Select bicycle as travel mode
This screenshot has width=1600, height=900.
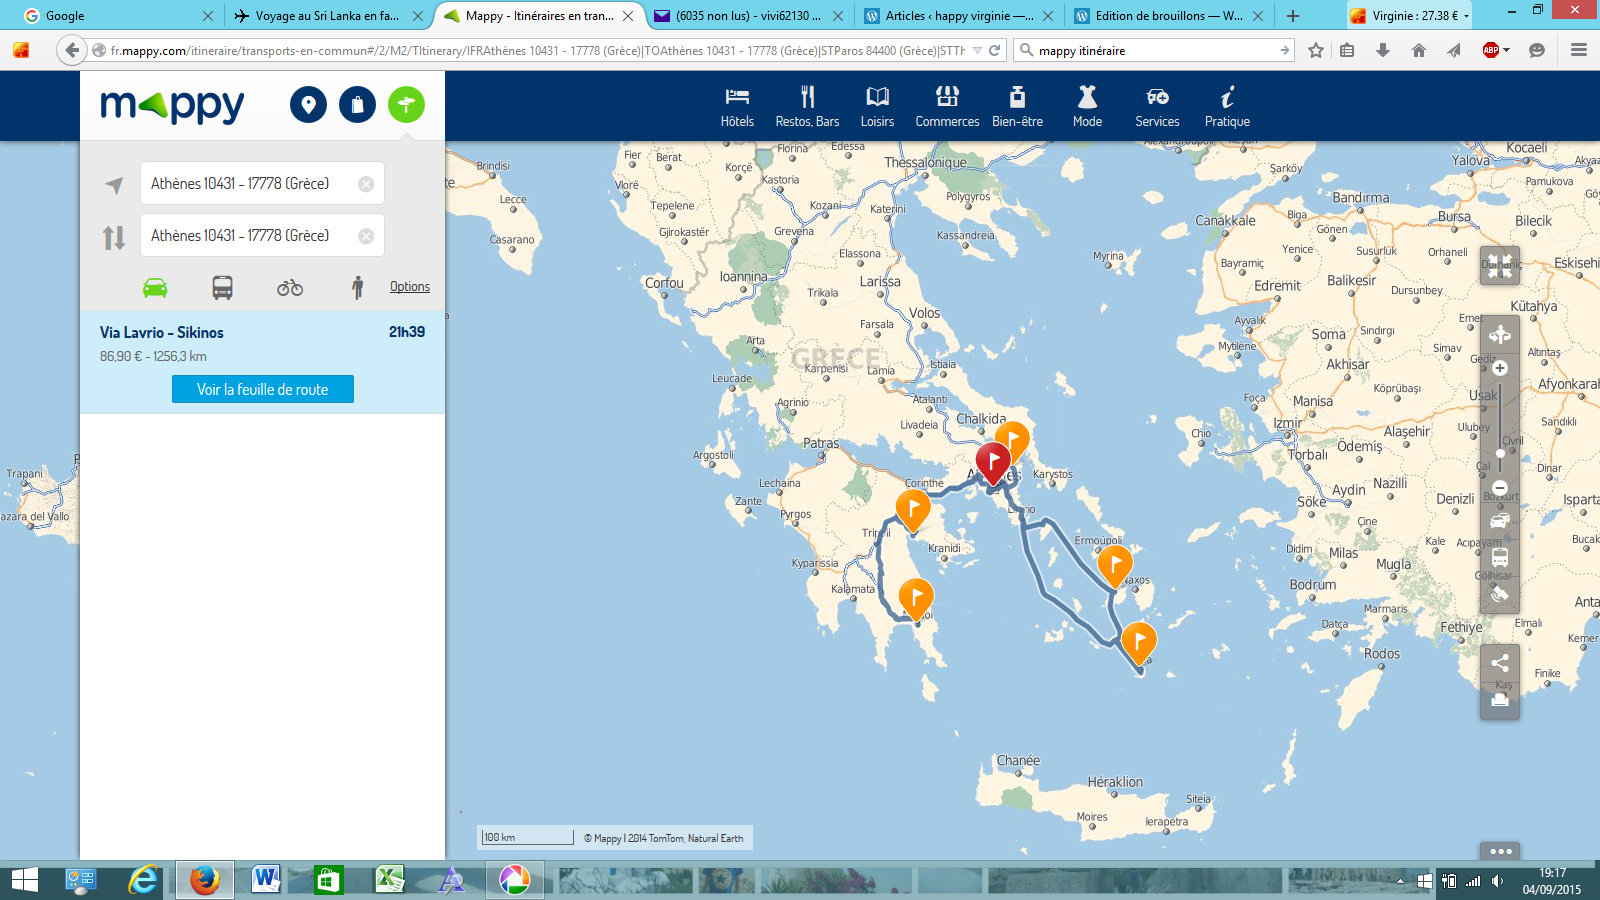[x=290, y=288]
